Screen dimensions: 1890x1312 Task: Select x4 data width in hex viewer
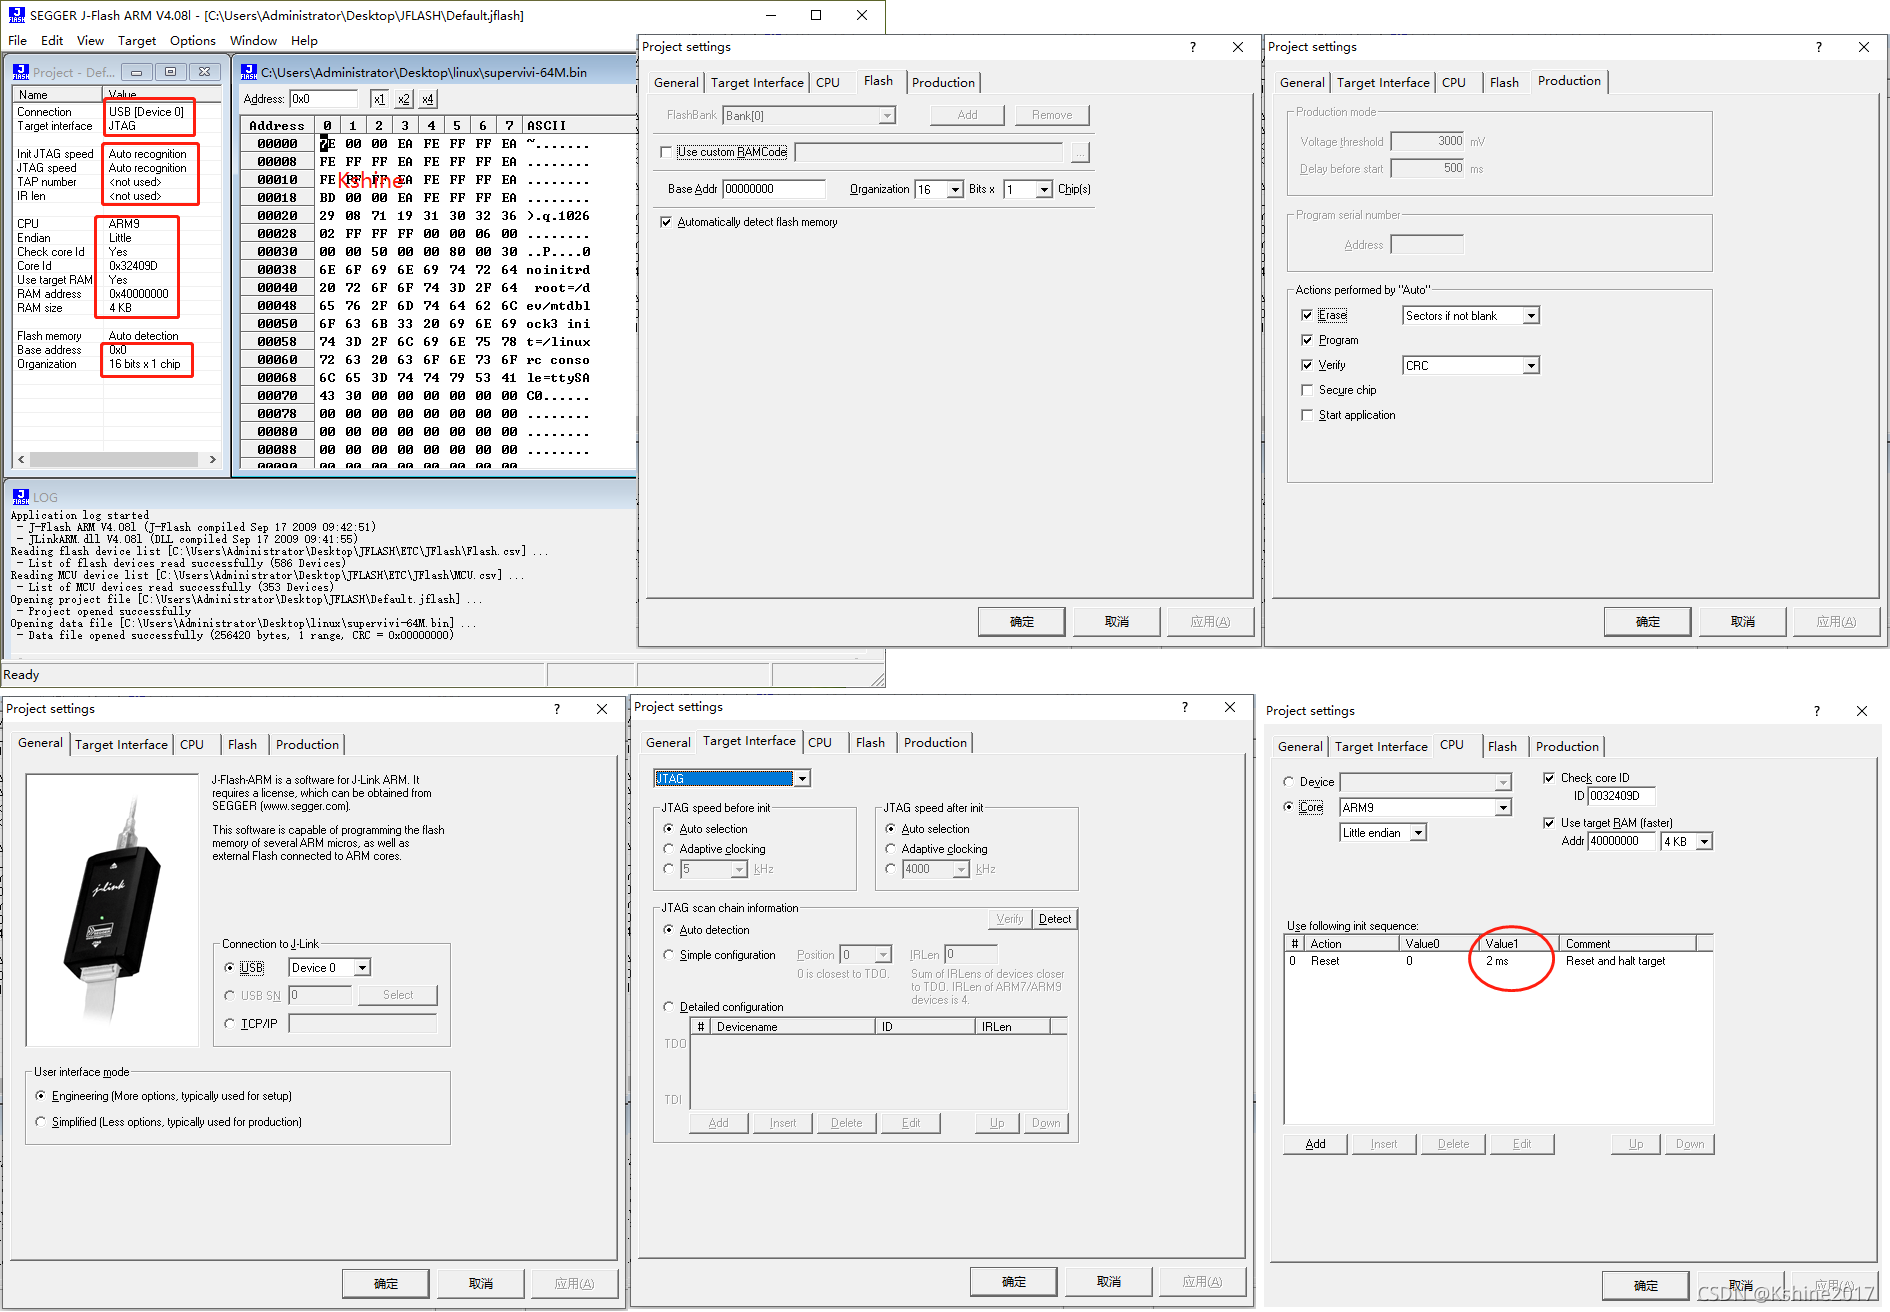click(428, 99)
